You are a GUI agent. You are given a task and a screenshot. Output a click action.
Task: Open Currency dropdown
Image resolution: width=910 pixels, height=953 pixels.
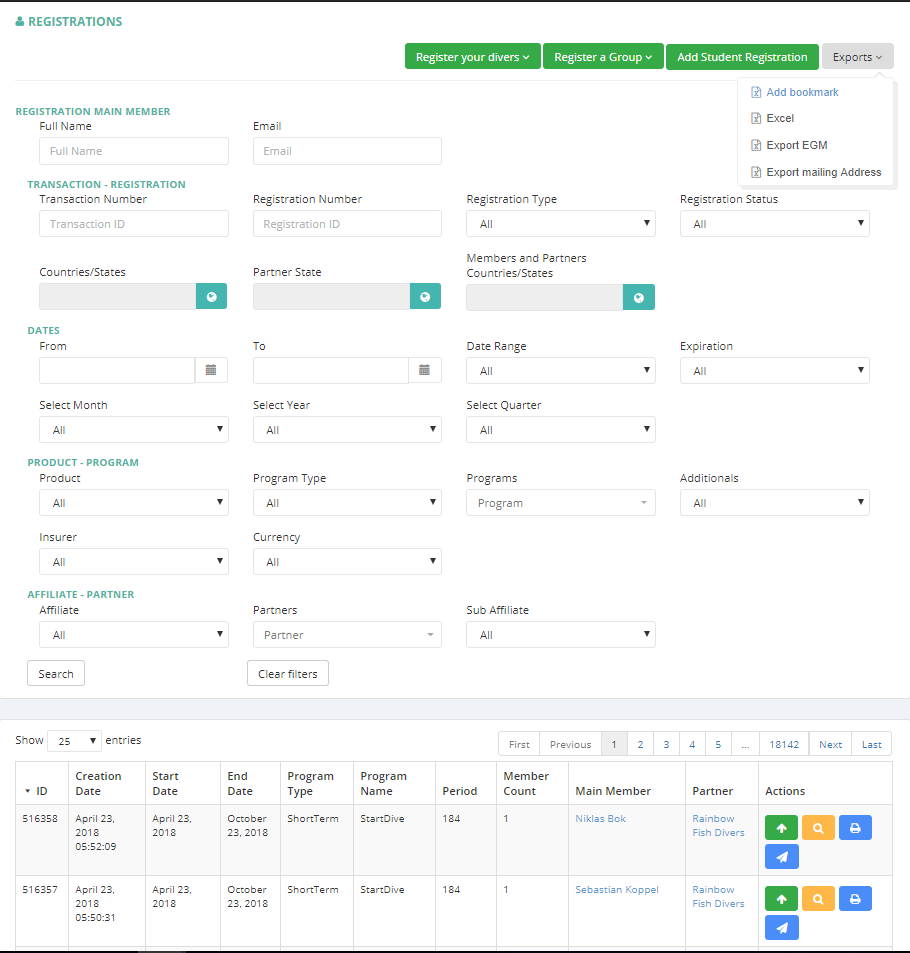click(347, 562)
